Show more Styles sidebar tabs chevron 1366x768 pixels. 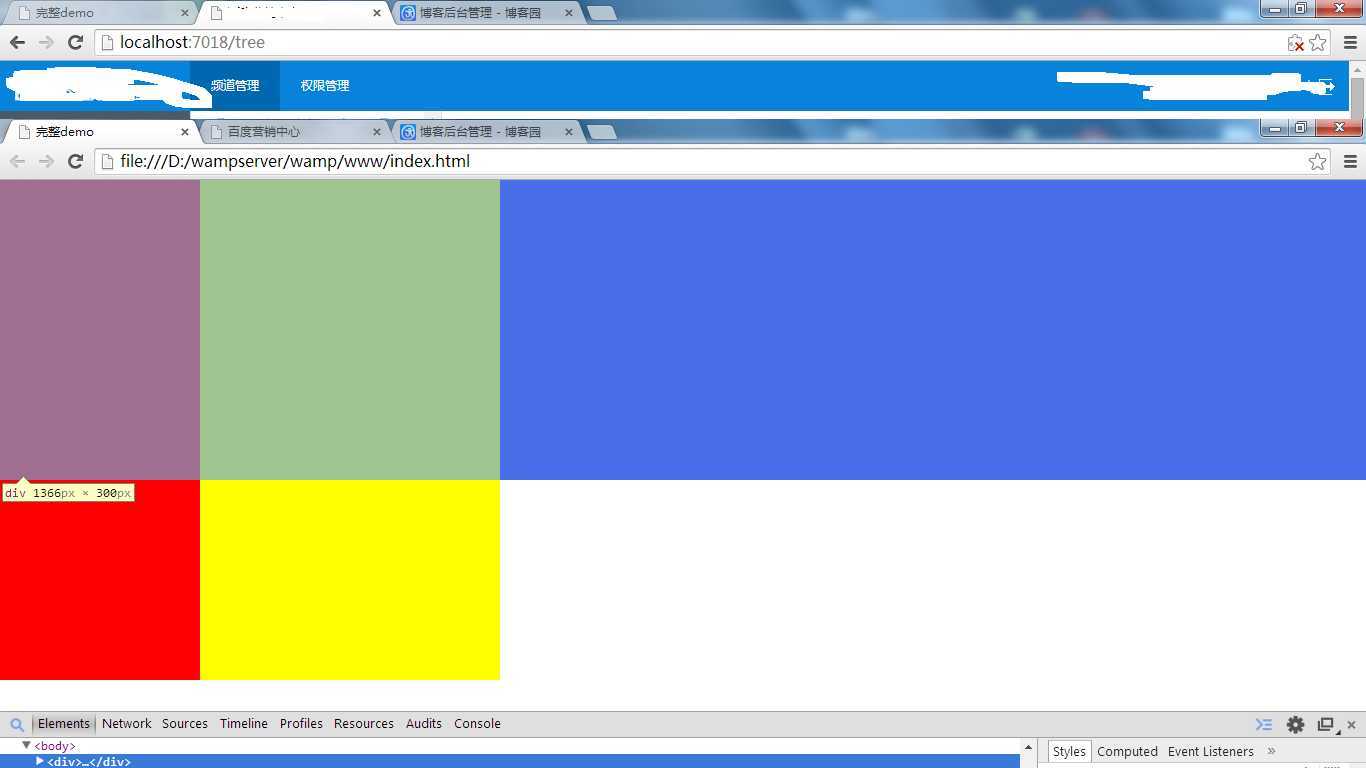[x=1272, y=751]
